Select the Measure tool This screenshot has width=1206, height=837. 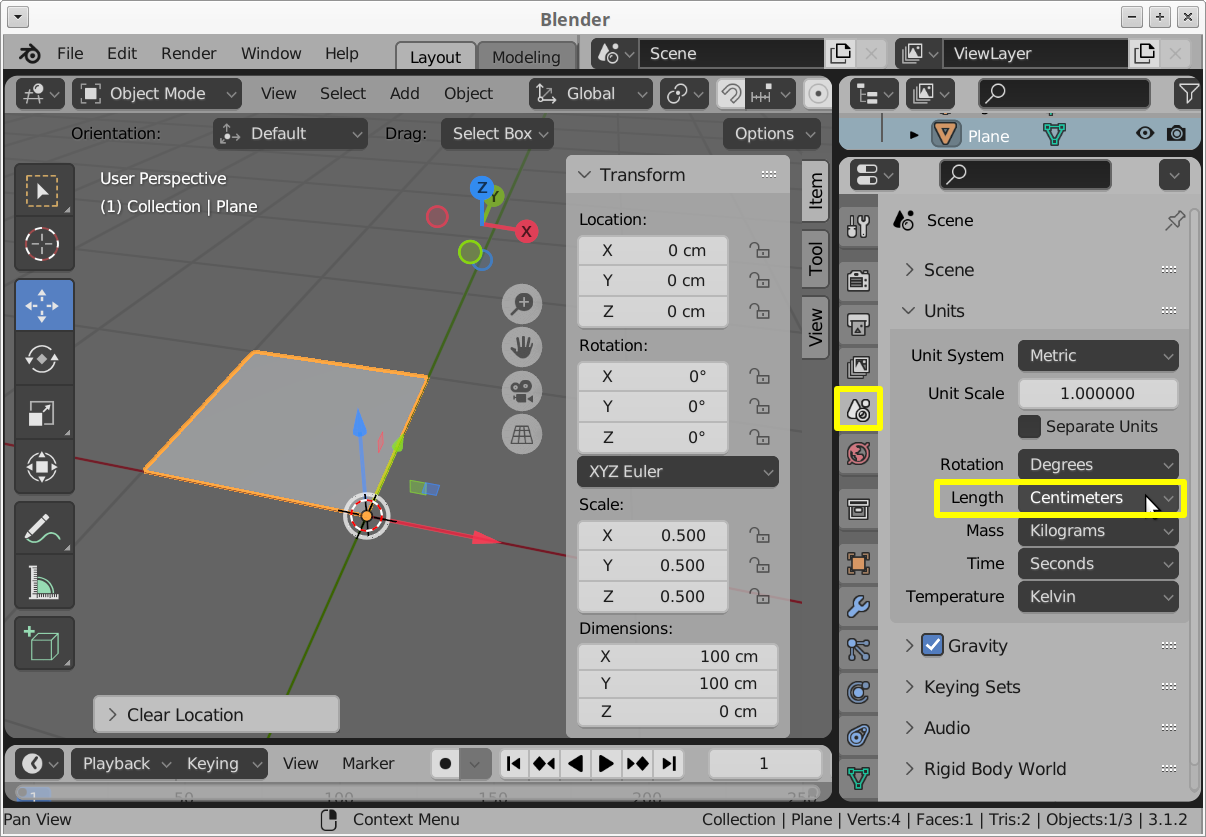43,581
